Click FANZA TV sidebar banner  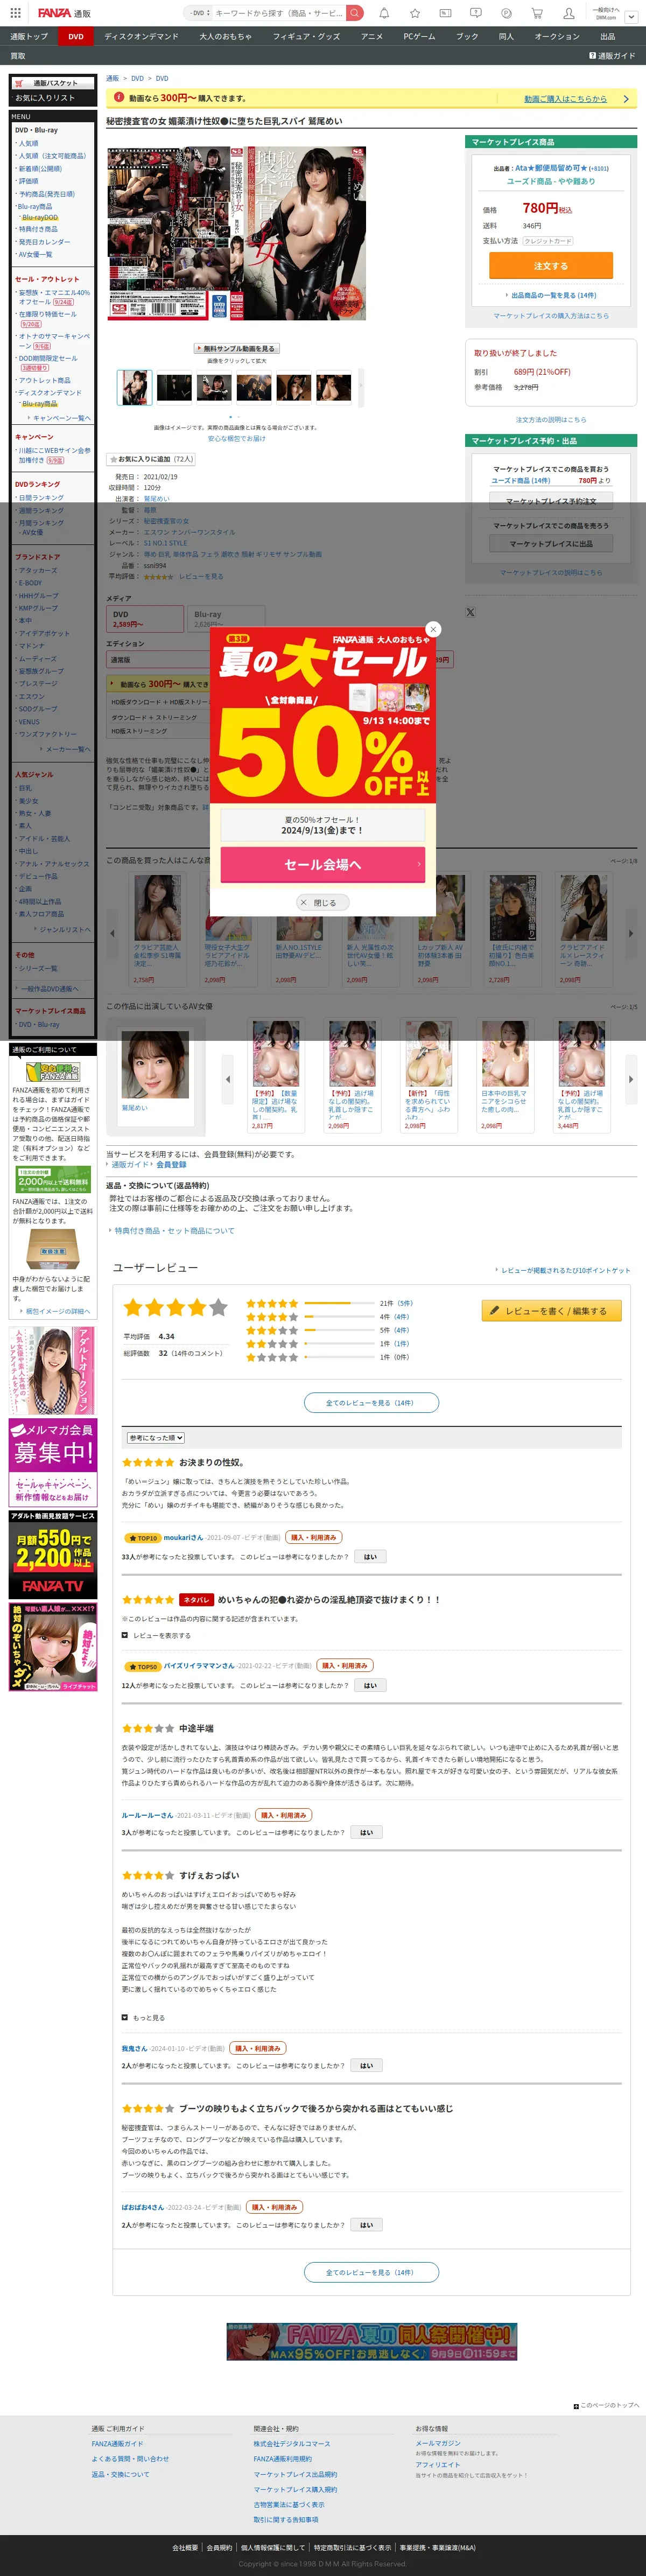[52, 1554]
